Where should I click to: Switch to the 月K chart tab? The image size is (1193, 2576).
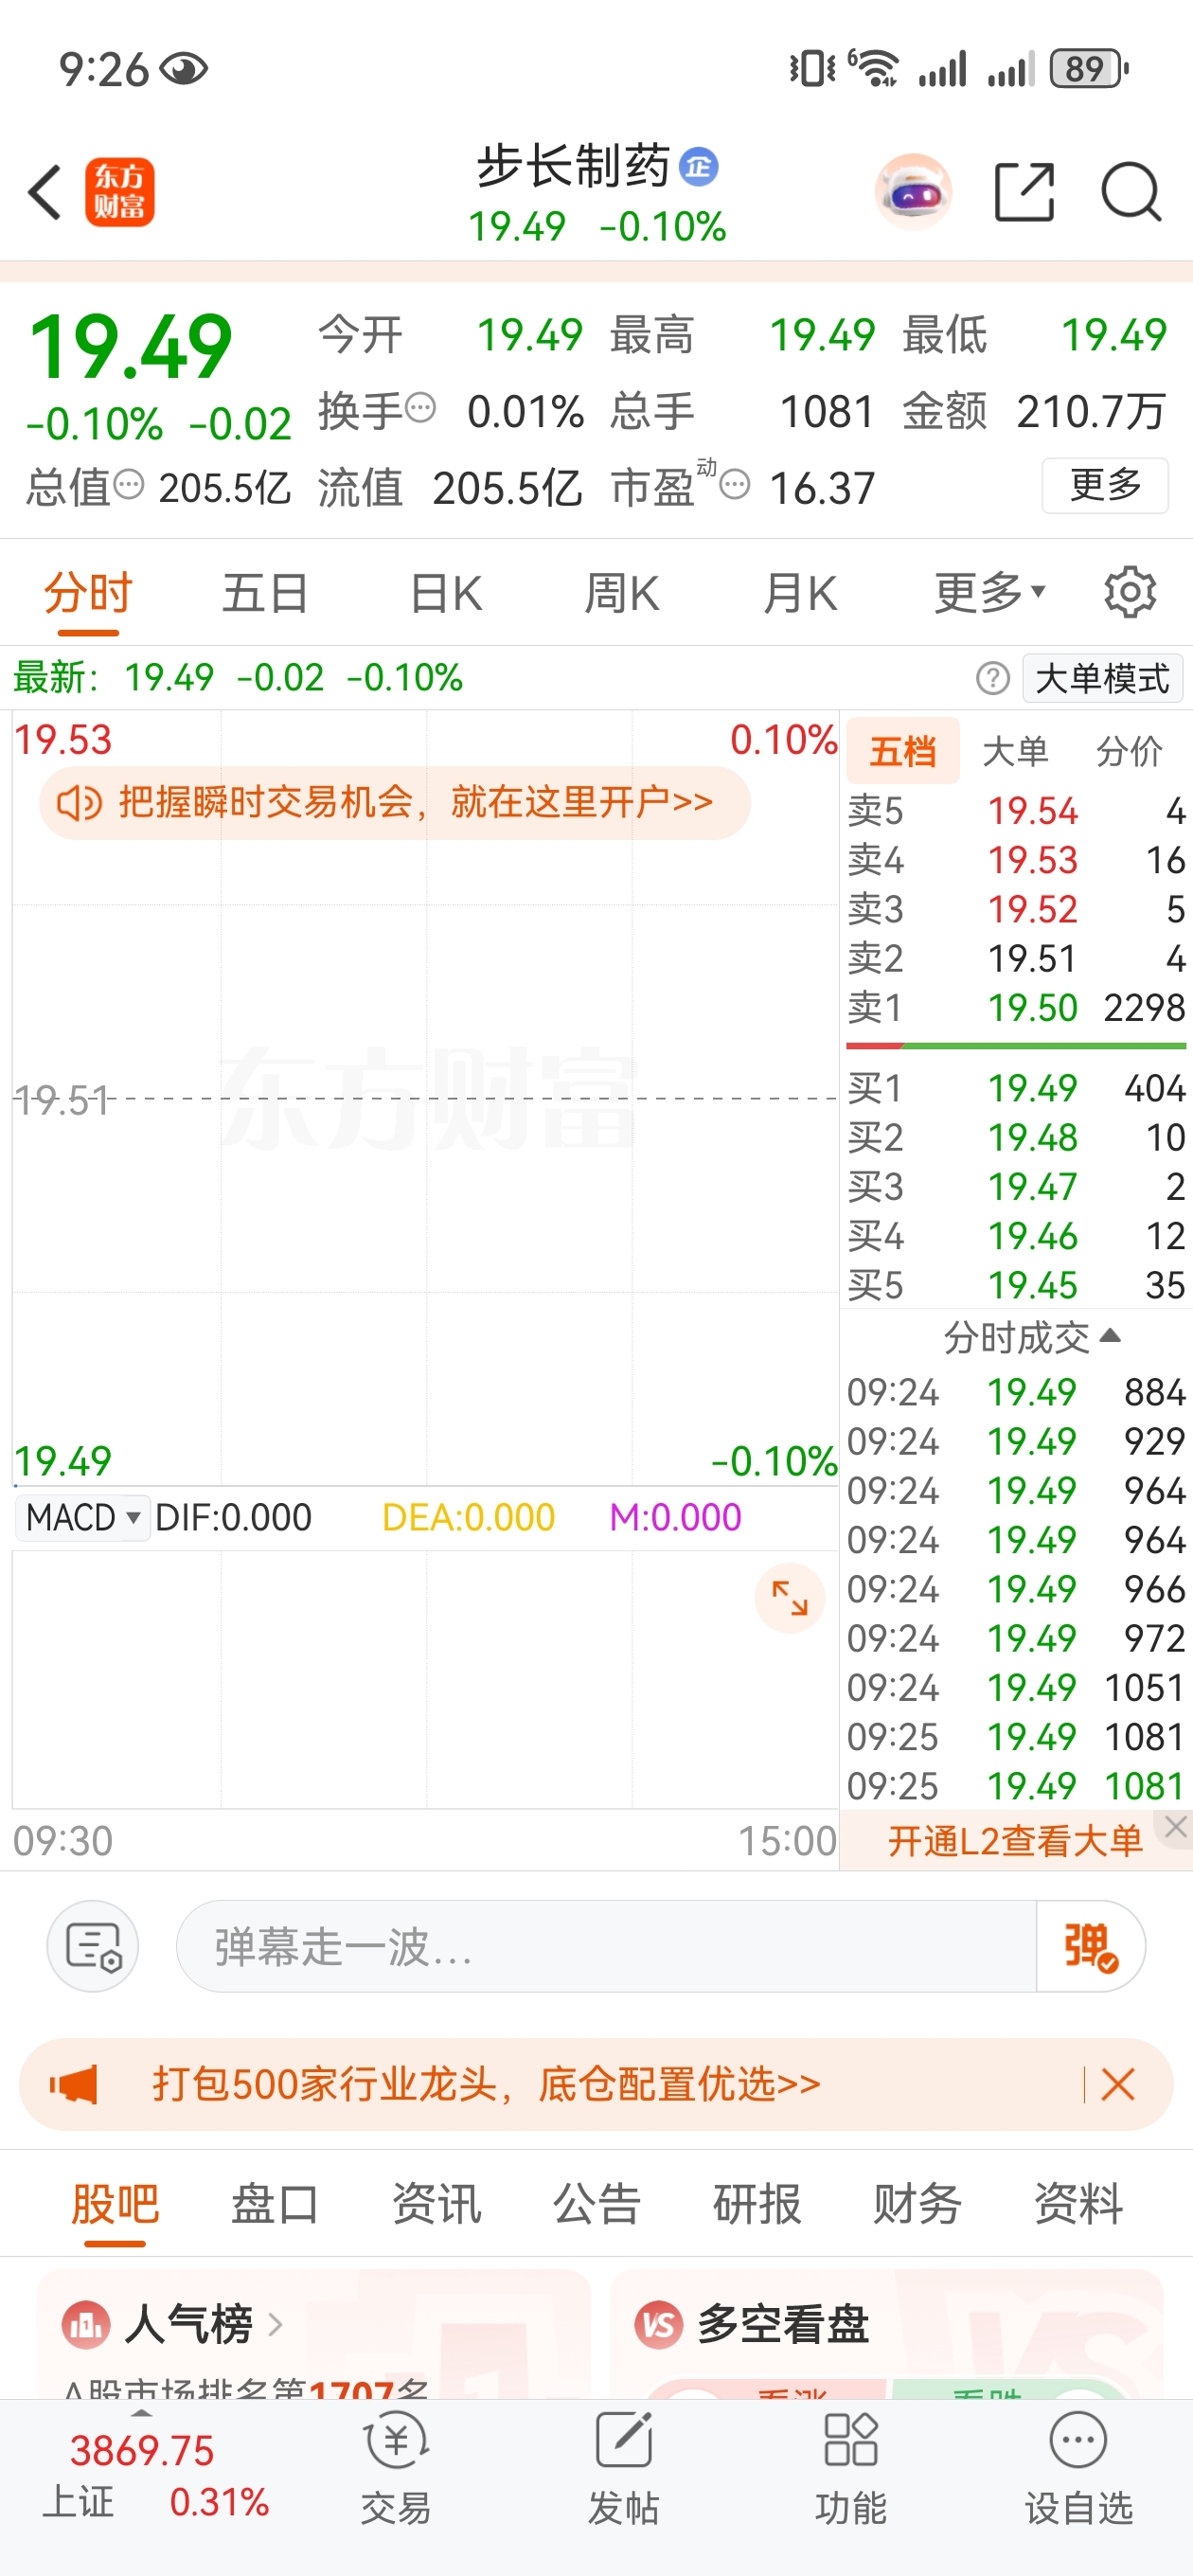click(799, 593)
